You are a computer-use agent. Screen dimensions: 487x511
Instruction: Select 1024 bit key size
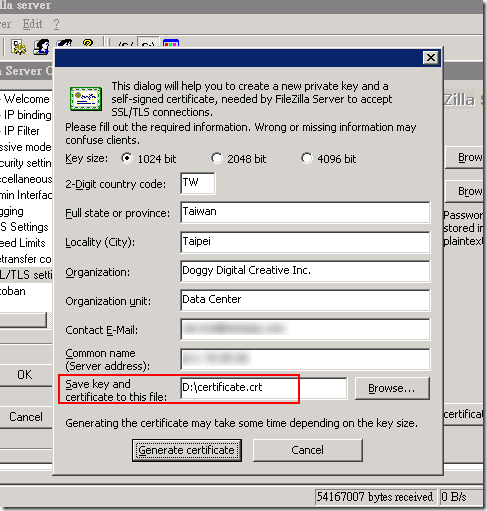pos(127,158)
